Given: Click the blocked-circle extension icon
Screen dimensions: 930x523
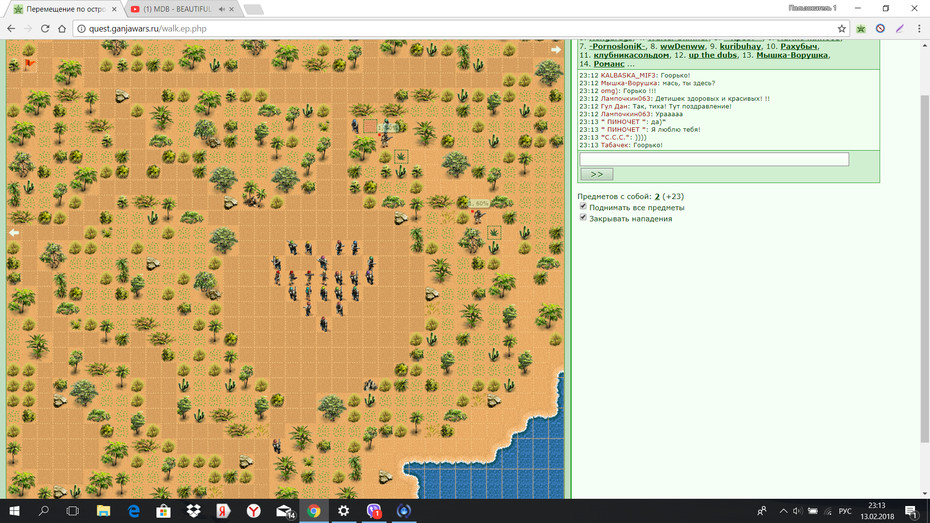Looking at the screenshot, I should click(880, 28).
